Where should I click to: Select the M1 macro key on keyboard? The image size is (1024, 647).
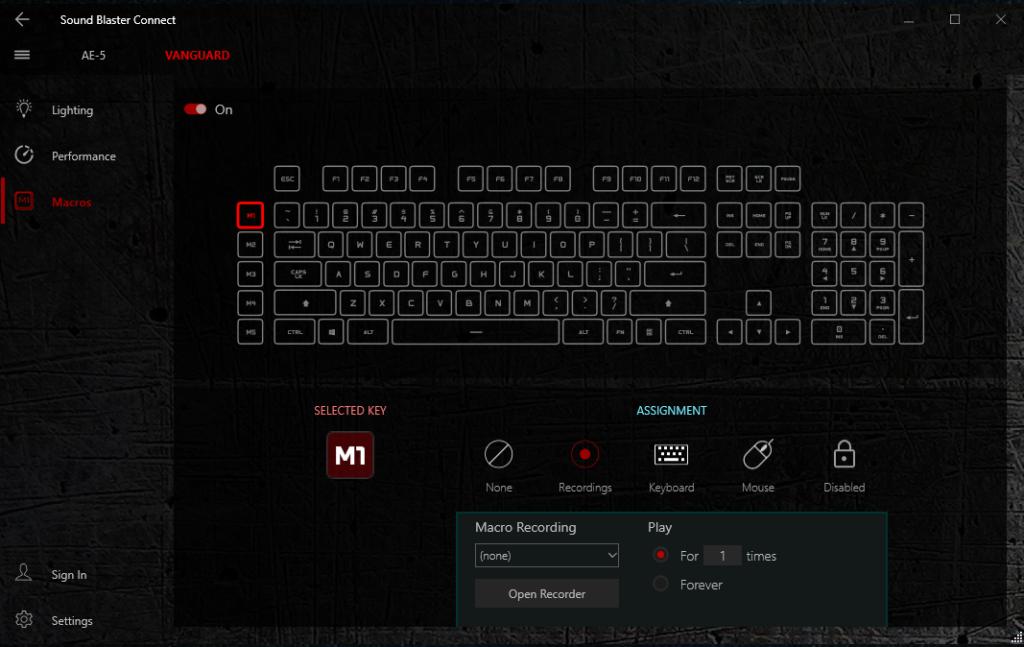tap(250, 215)
